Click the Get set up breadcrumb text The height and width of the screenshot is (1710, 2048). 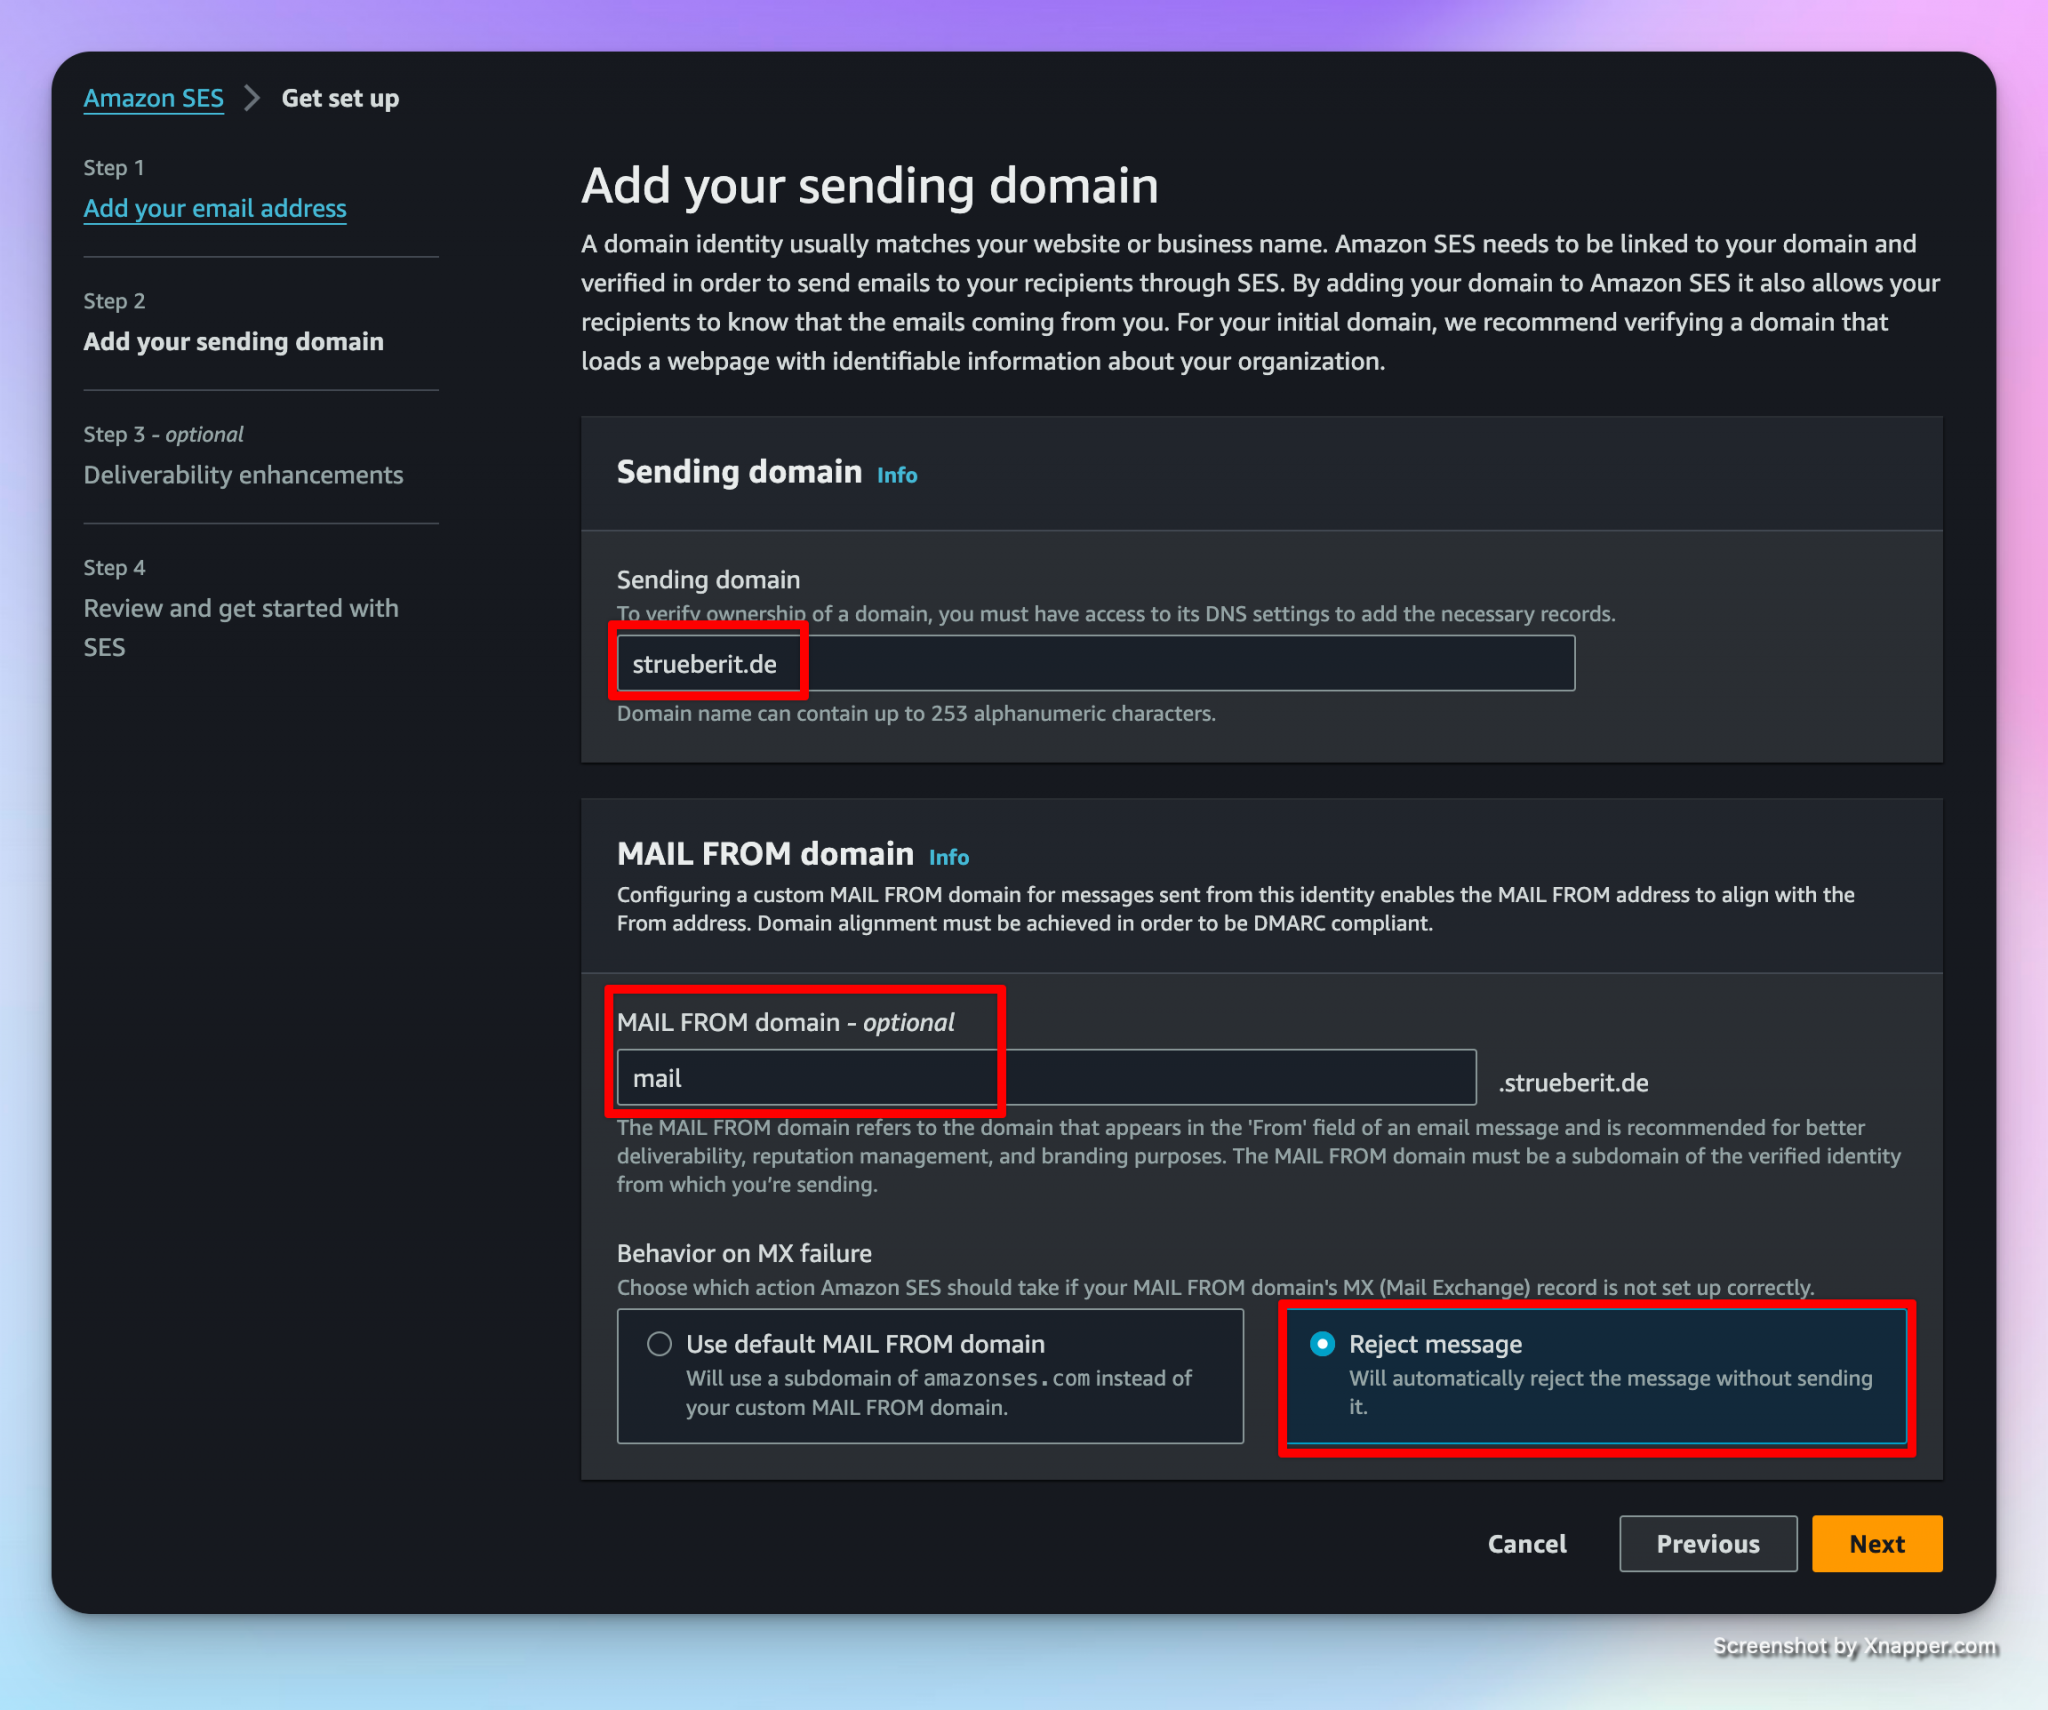click(340, 98)
